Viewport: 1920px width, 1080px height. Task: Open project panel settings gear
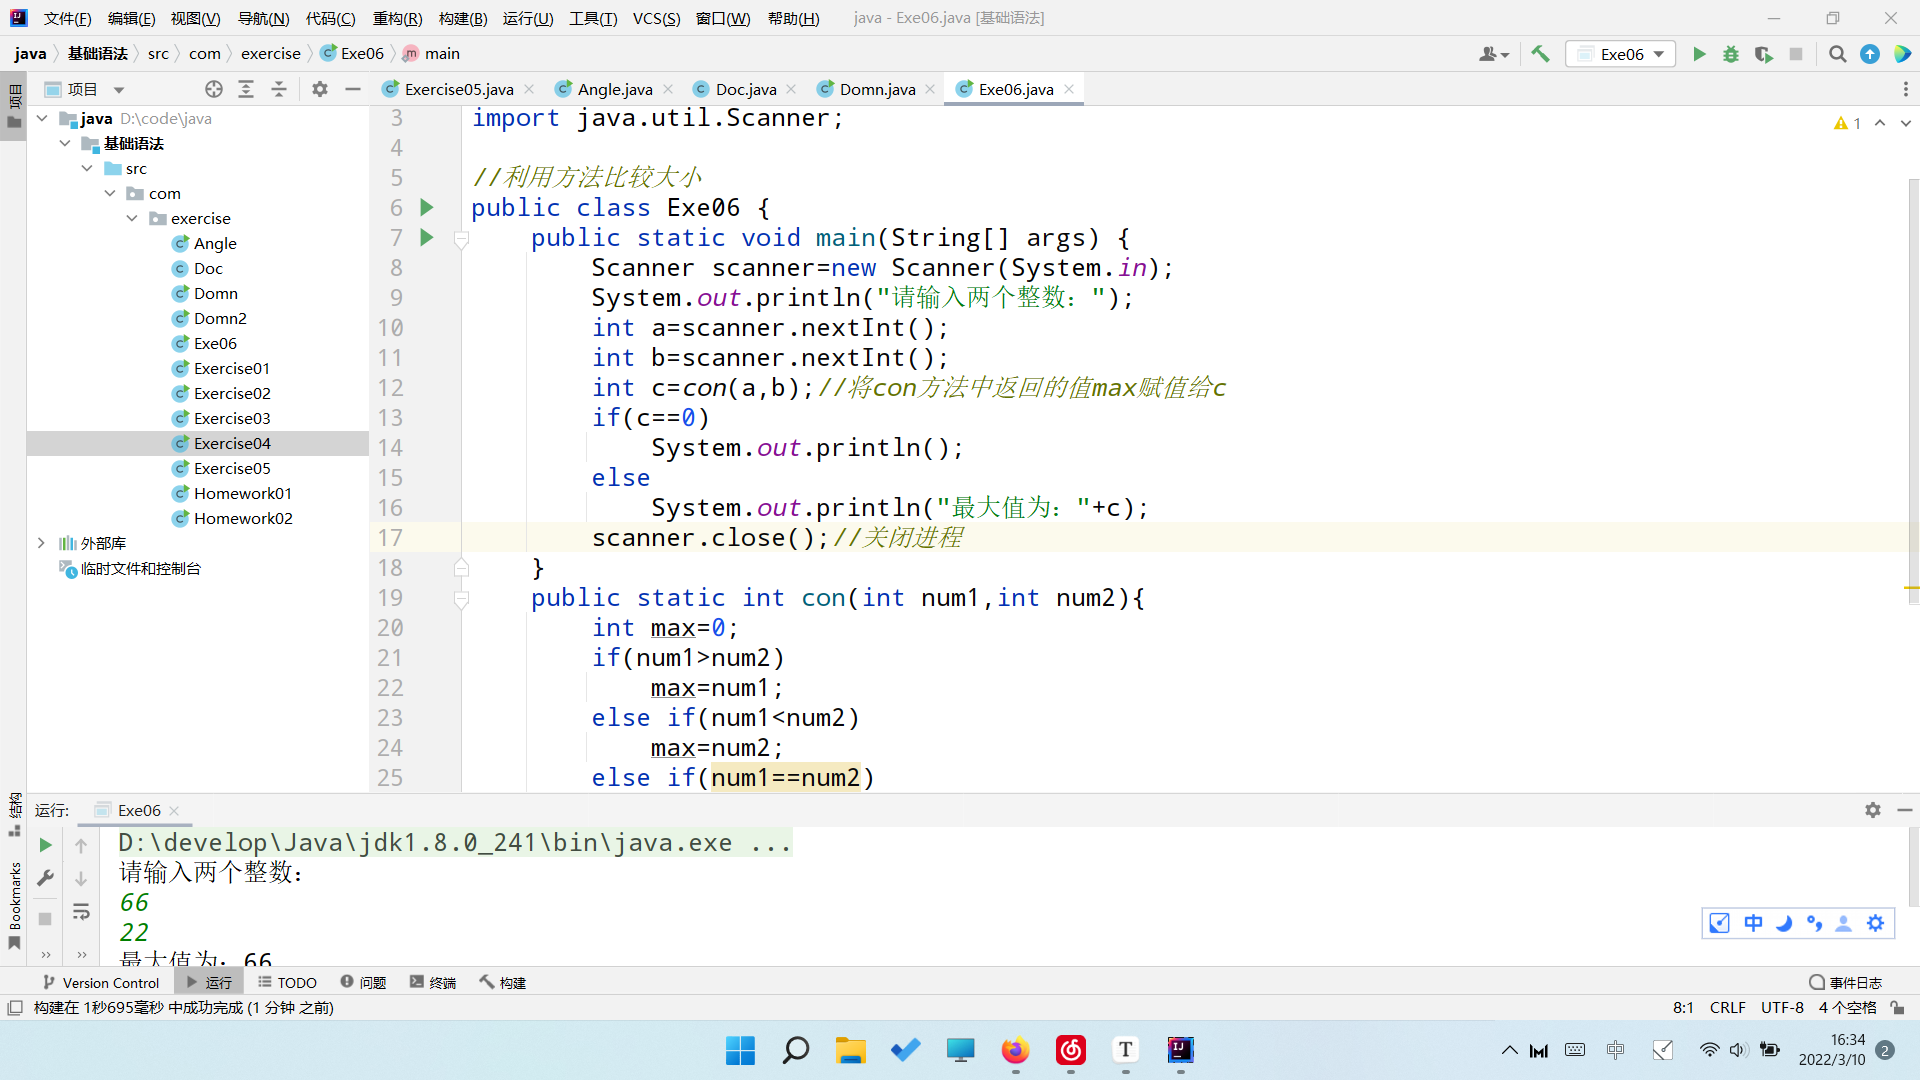pos(319,89)
